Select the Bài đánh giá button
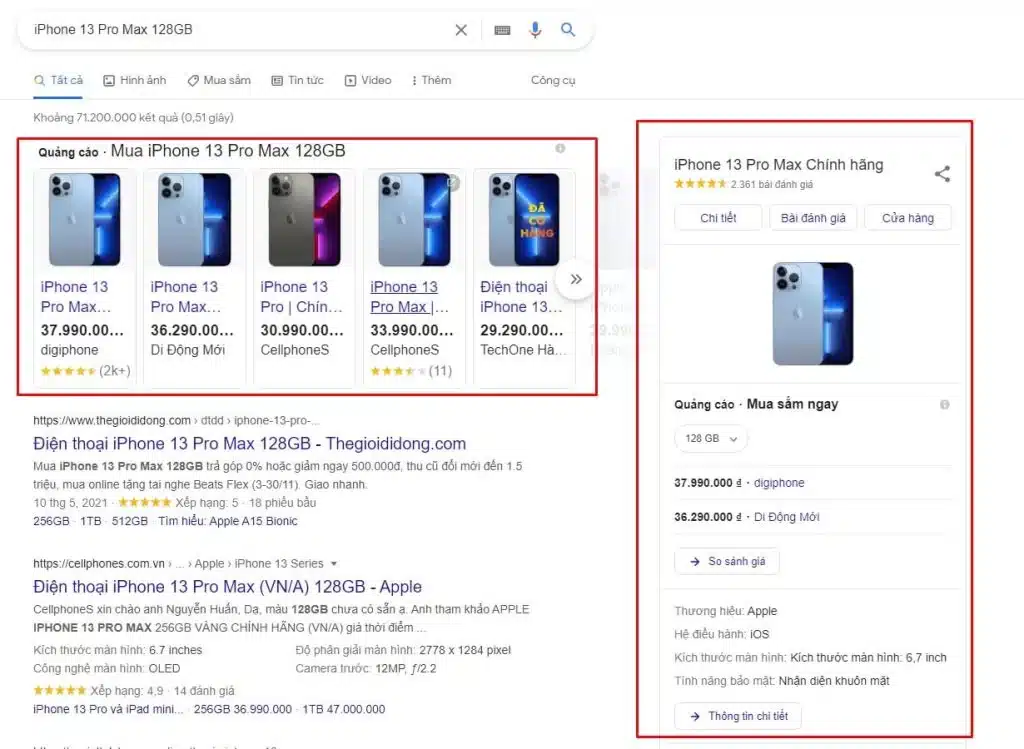 (x=813, y=218)
